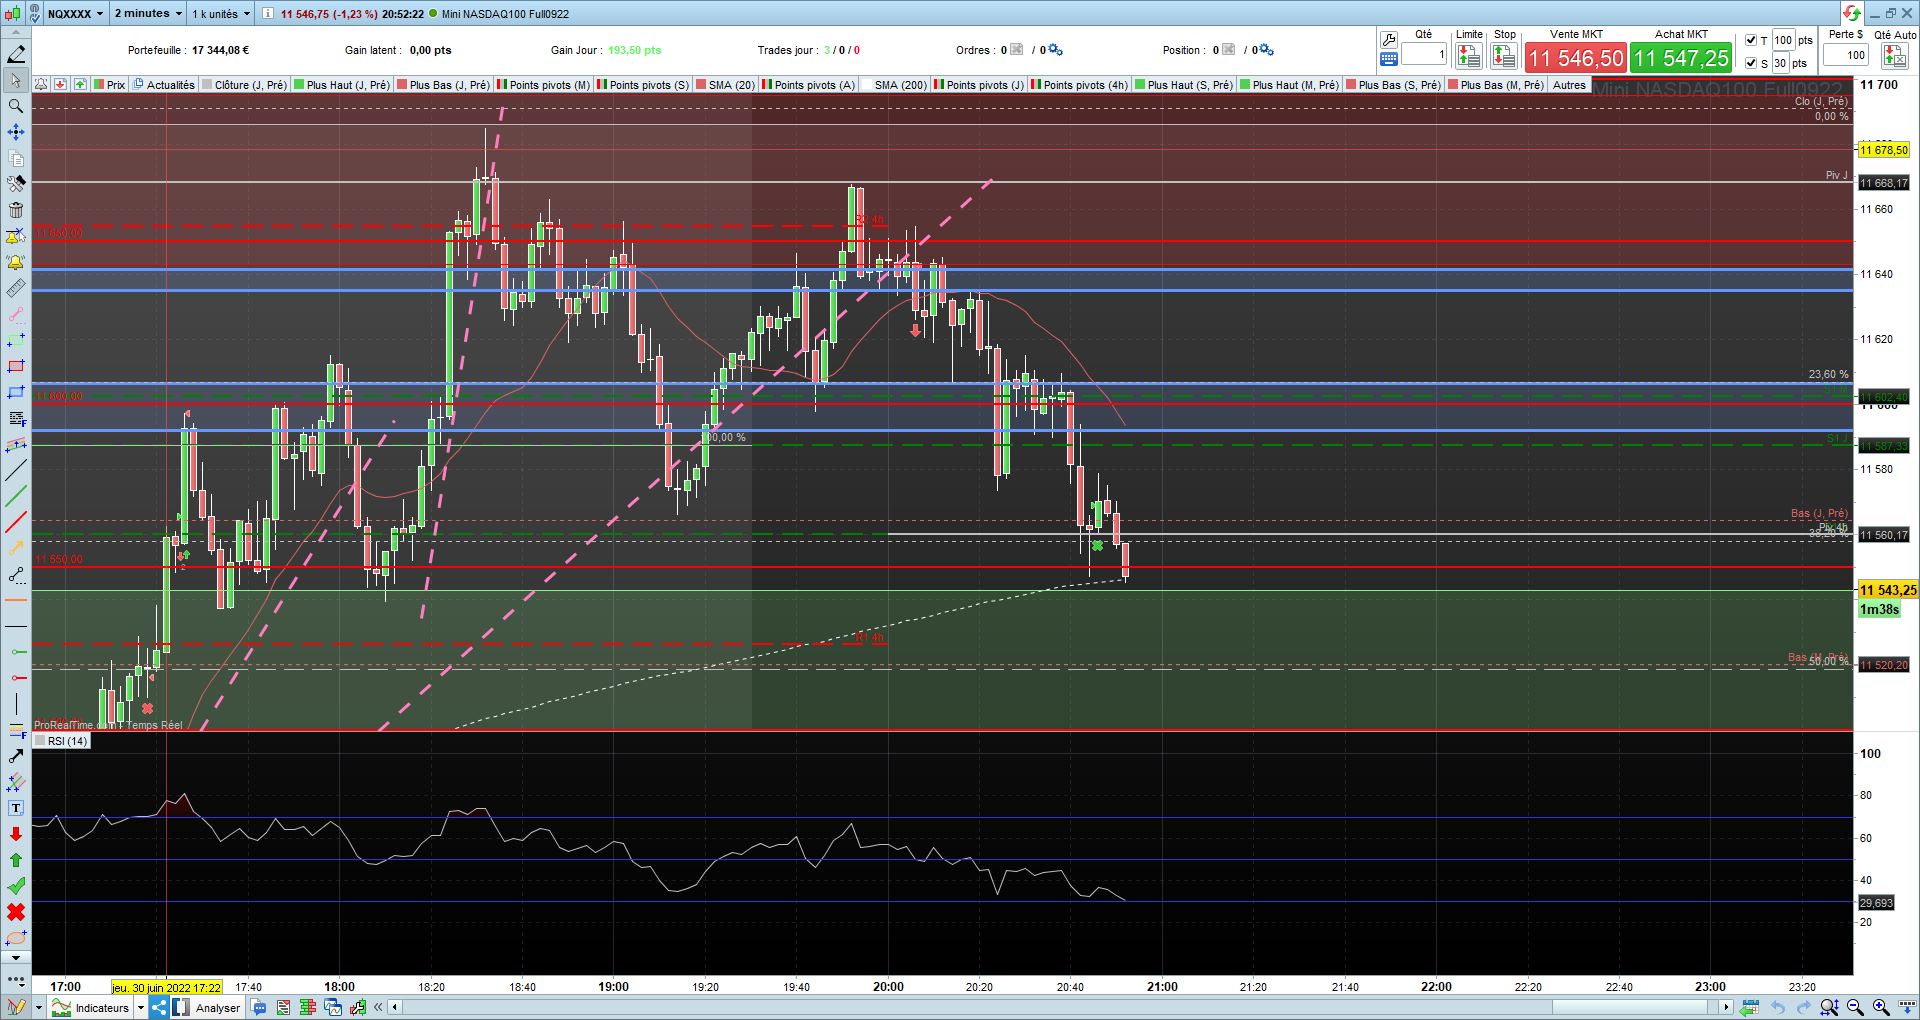Select the magnifier zoom tool in sidebar
This screenshot has width=1920, height=1020.
point(16,106)
